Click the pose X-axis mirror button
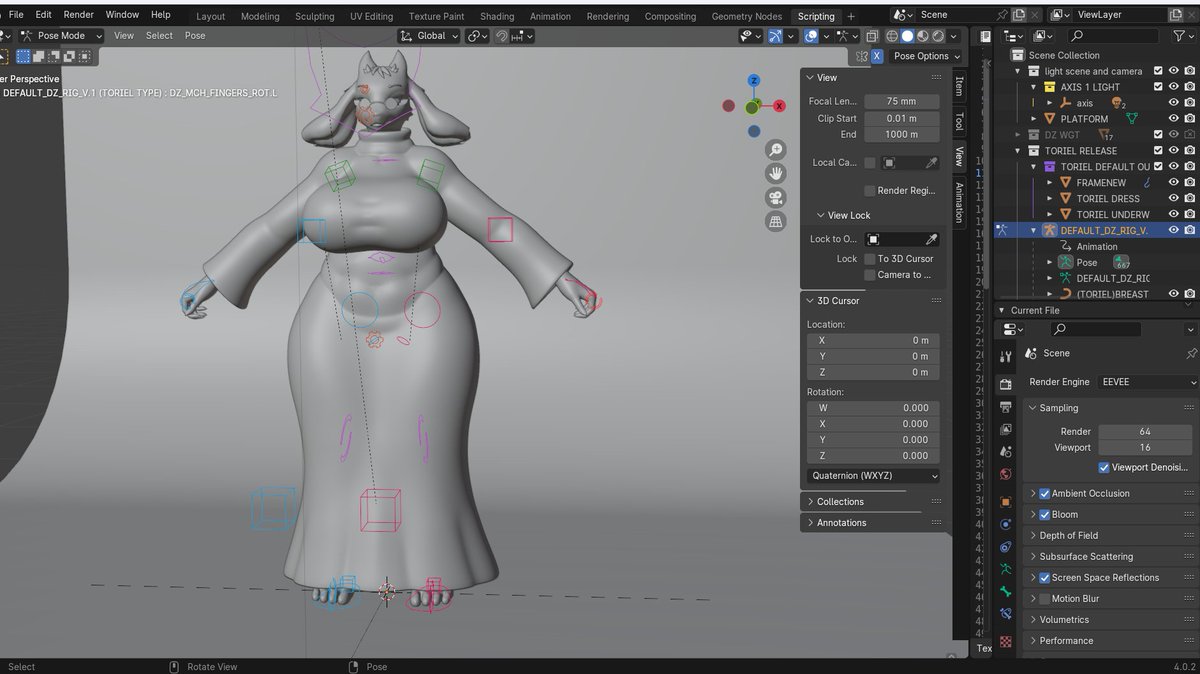 [877, 56]
